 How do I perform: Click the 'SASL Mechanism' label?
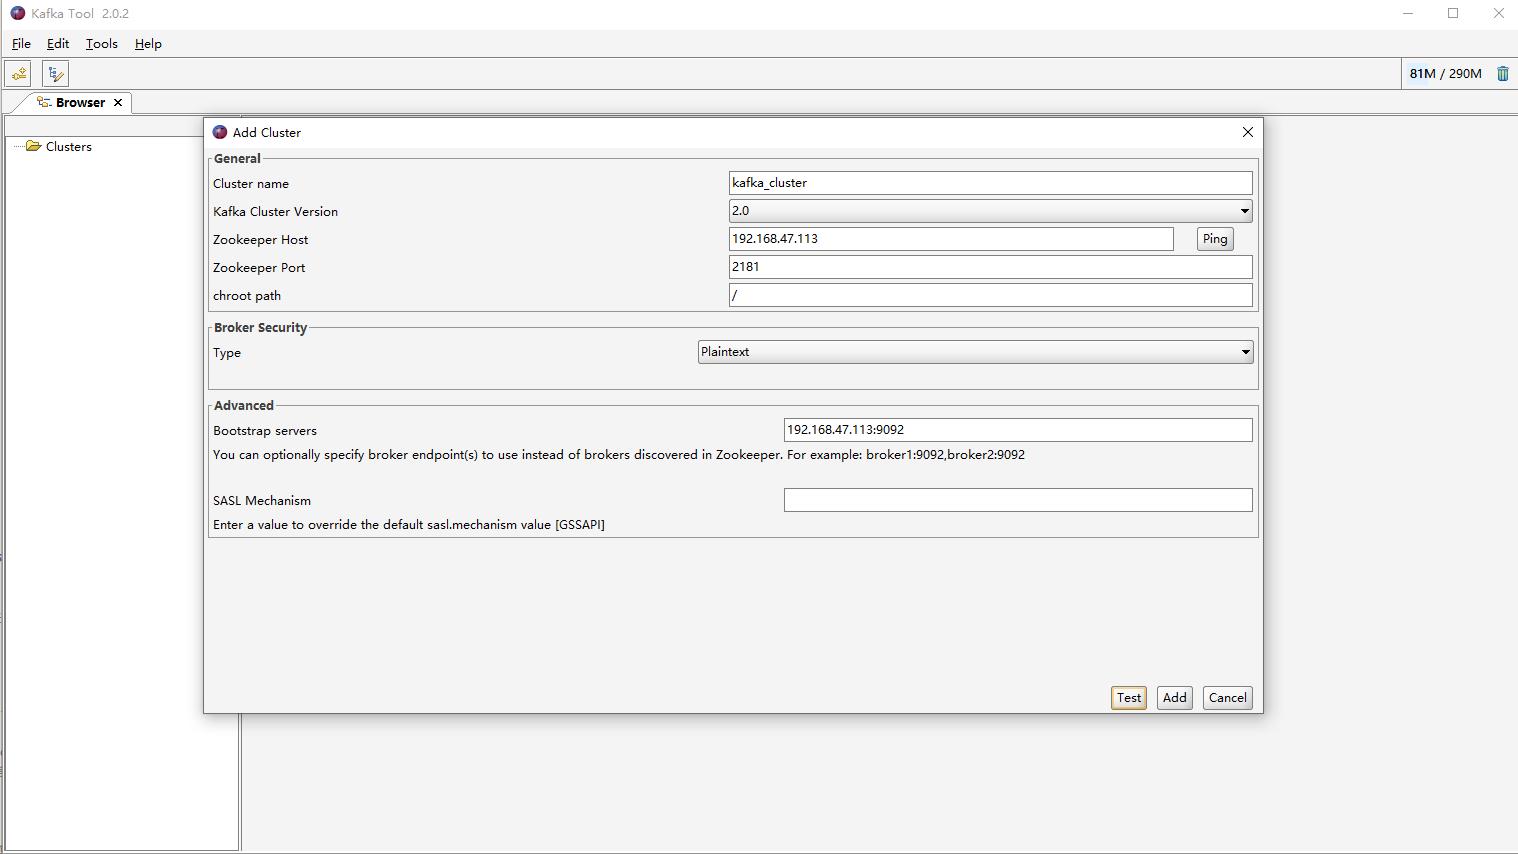(262, 501)
